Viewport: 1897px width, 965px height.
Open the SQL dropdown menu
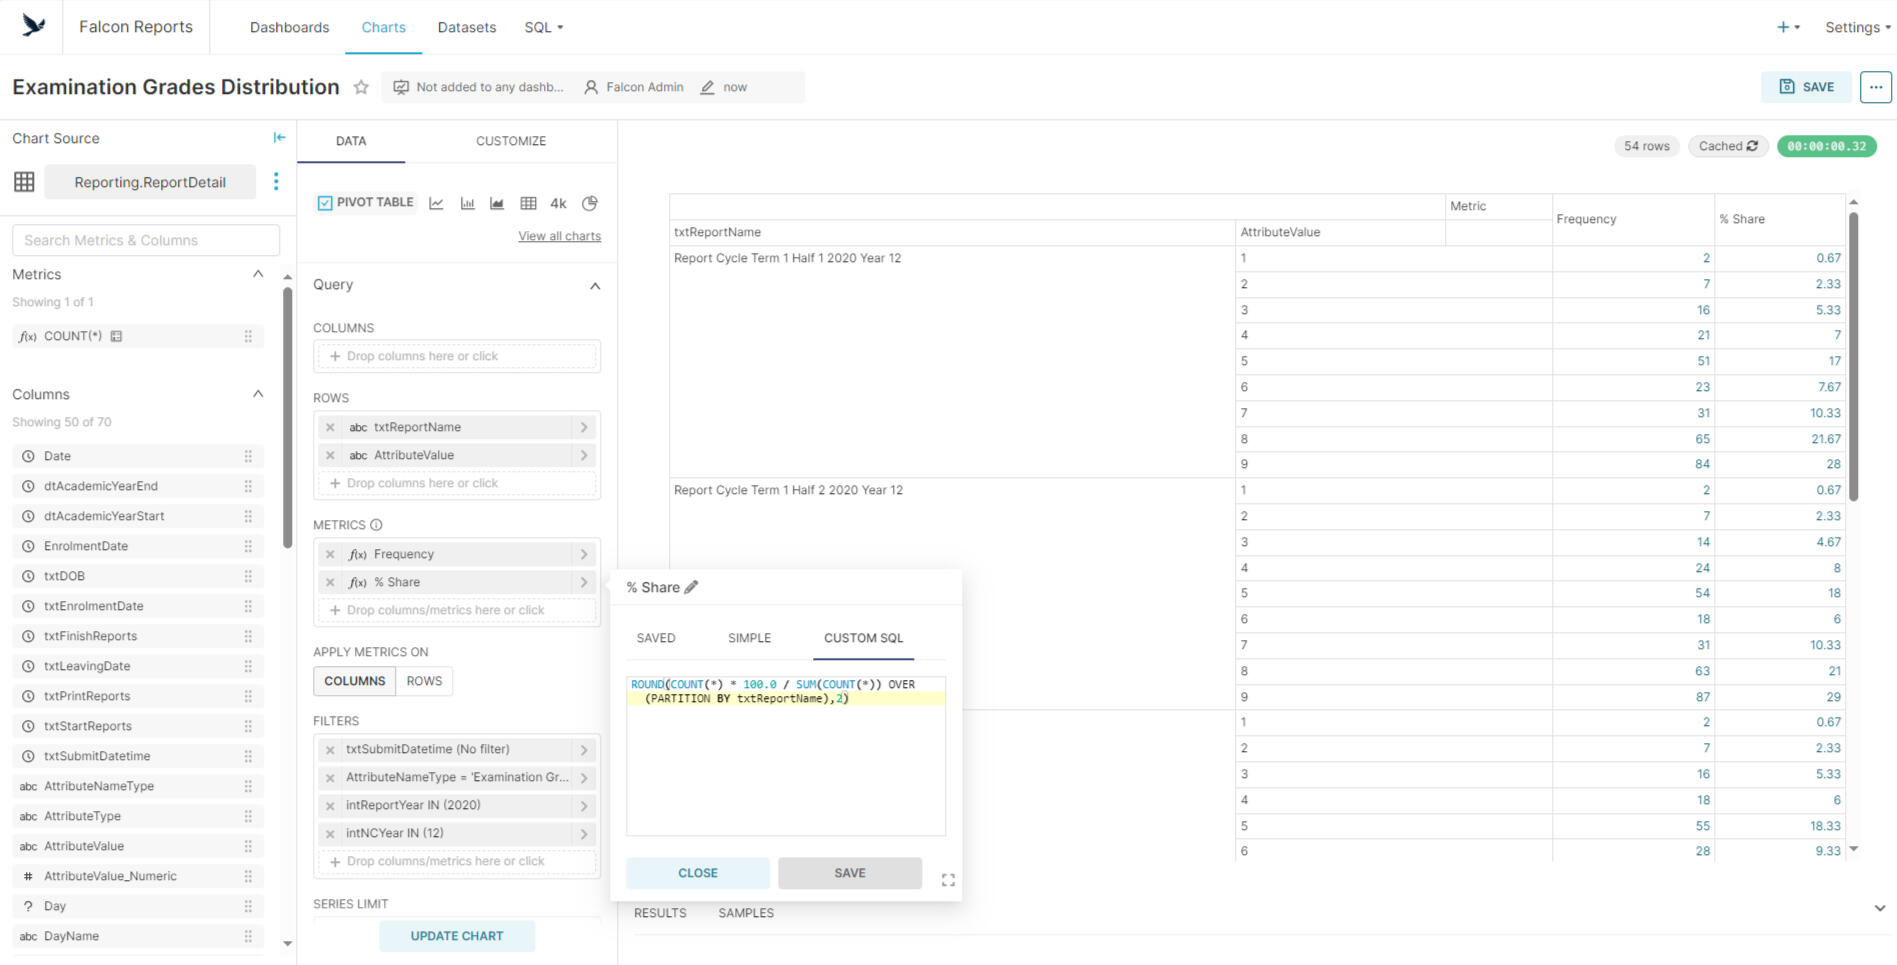pyautogui.click(x=543, y=27)
